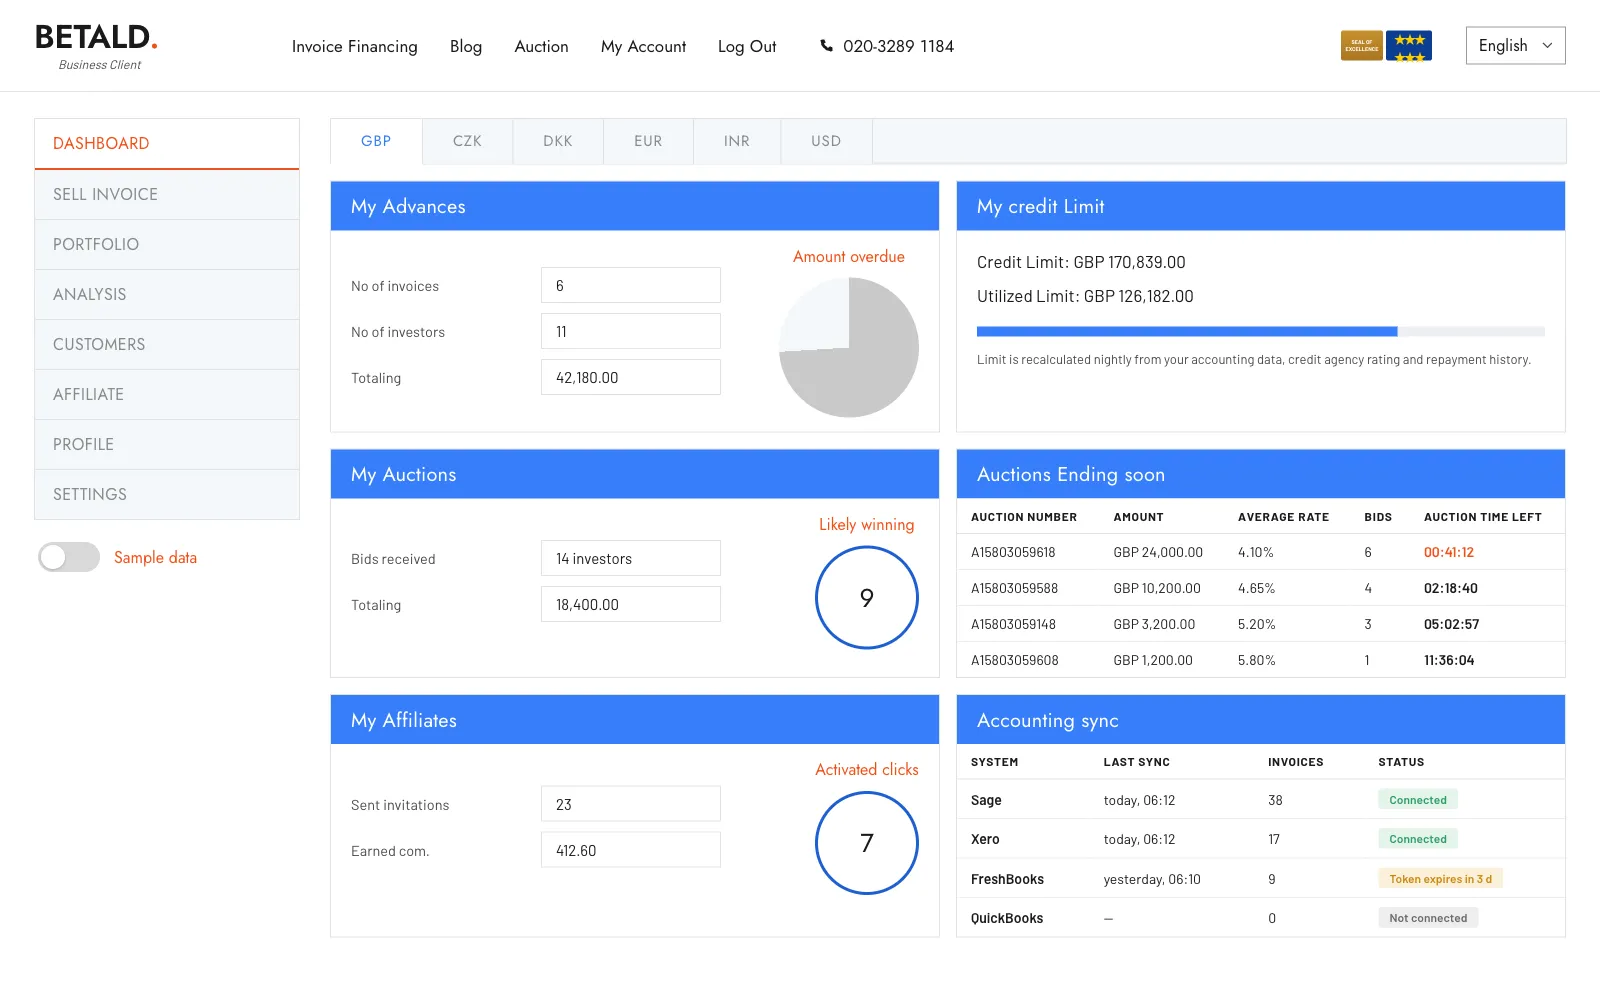The height and width of the screenshot is (1000, 1600).
Task: Click the phone icon beside 020-3289 1184
Action: pos(826,46)
